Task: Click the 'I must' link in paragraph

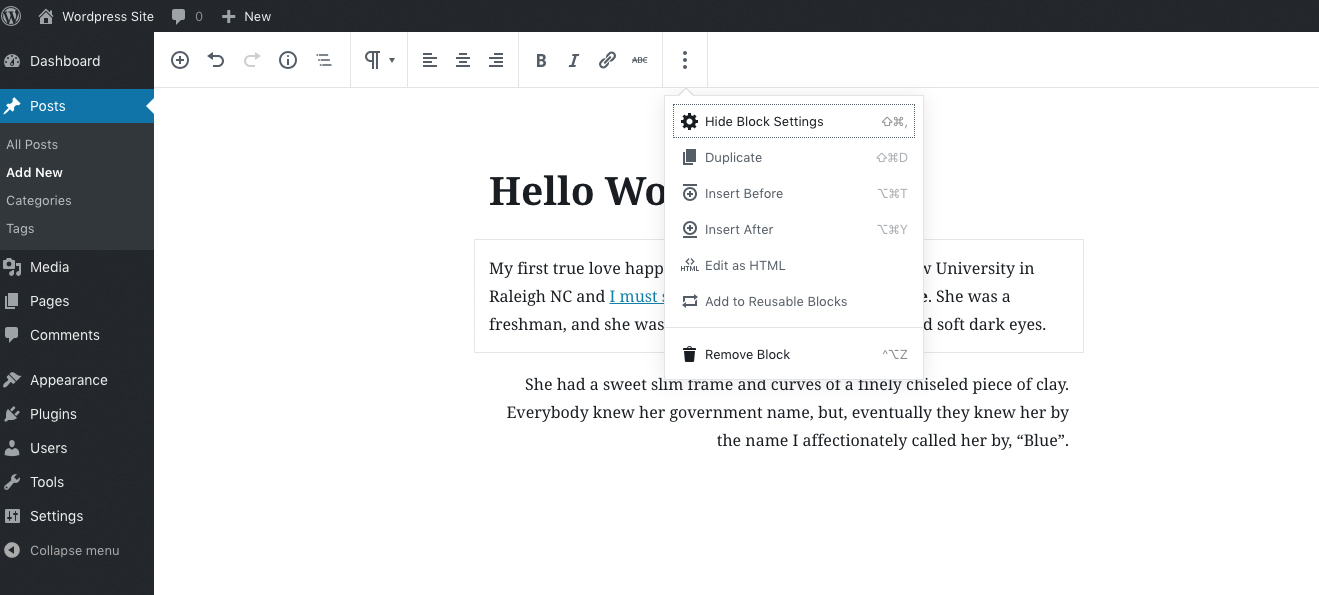Action: (x=636, y=296)
